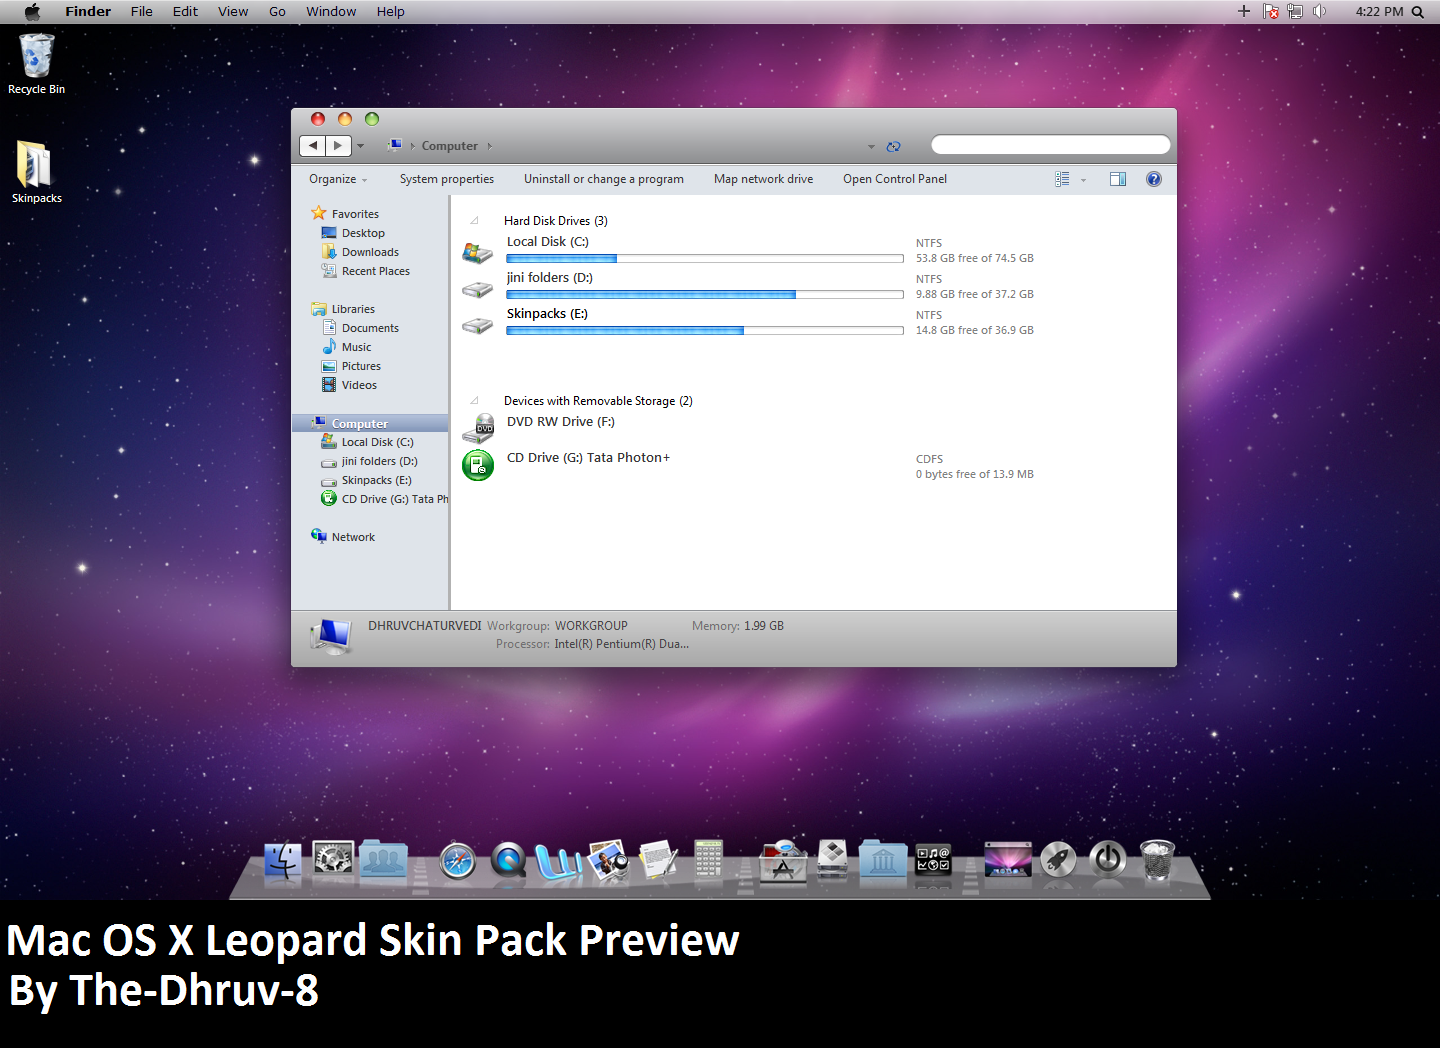Open the Leopard desktop wallpaper icon in dock

pos(1007,860)
